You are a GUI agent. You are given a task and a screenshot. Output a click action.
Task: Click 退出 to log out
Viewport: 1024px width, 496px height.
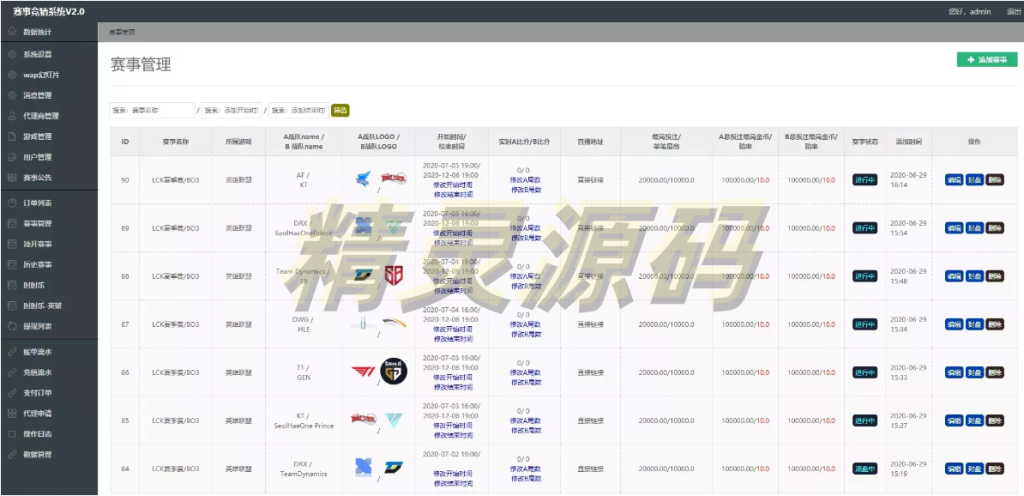pyautogui.click(x=1013, y=12)
